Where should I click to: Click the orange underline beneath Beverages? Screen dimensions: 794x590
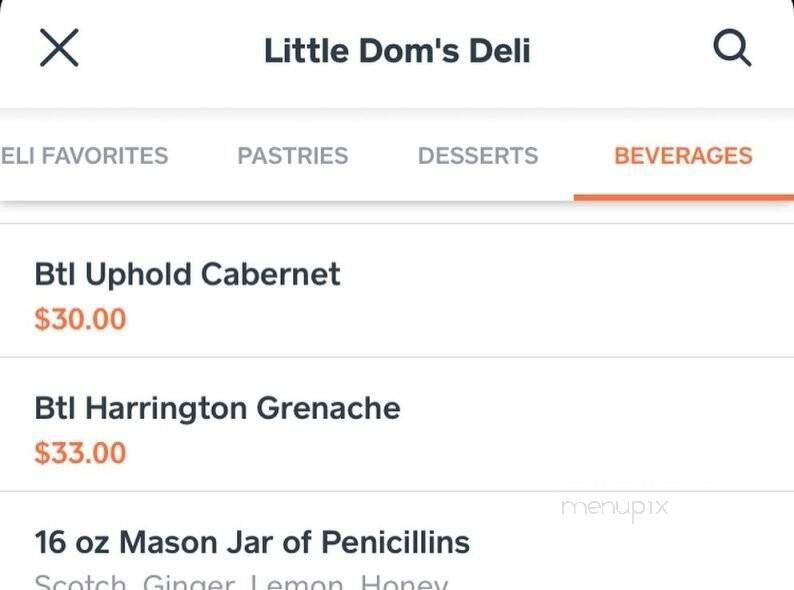point(683,196)
